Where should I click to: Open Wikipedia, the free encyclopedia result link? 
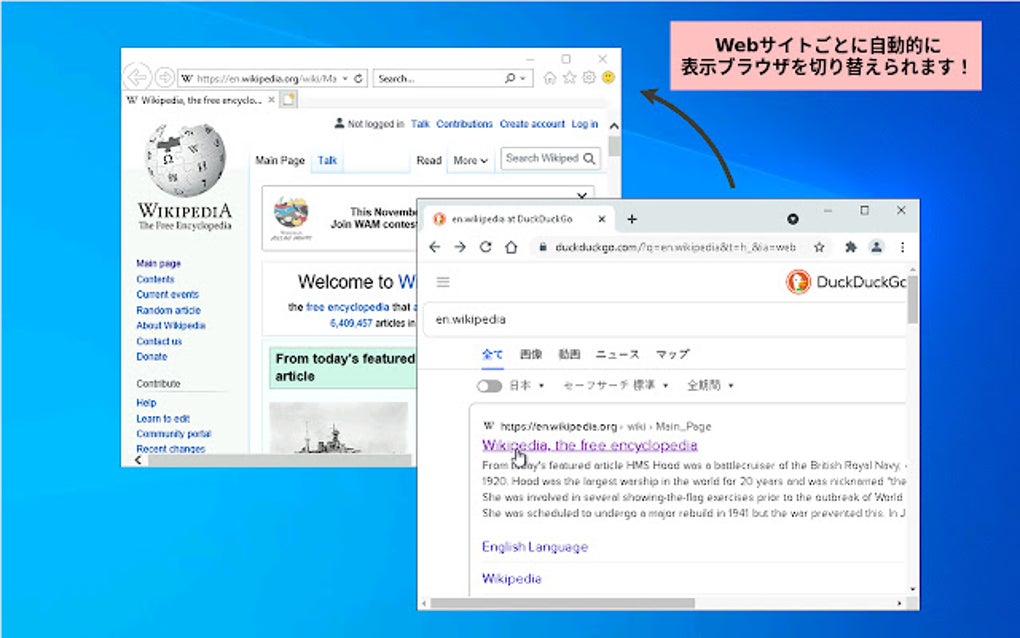pyautogui.click(x=589, y=445)
